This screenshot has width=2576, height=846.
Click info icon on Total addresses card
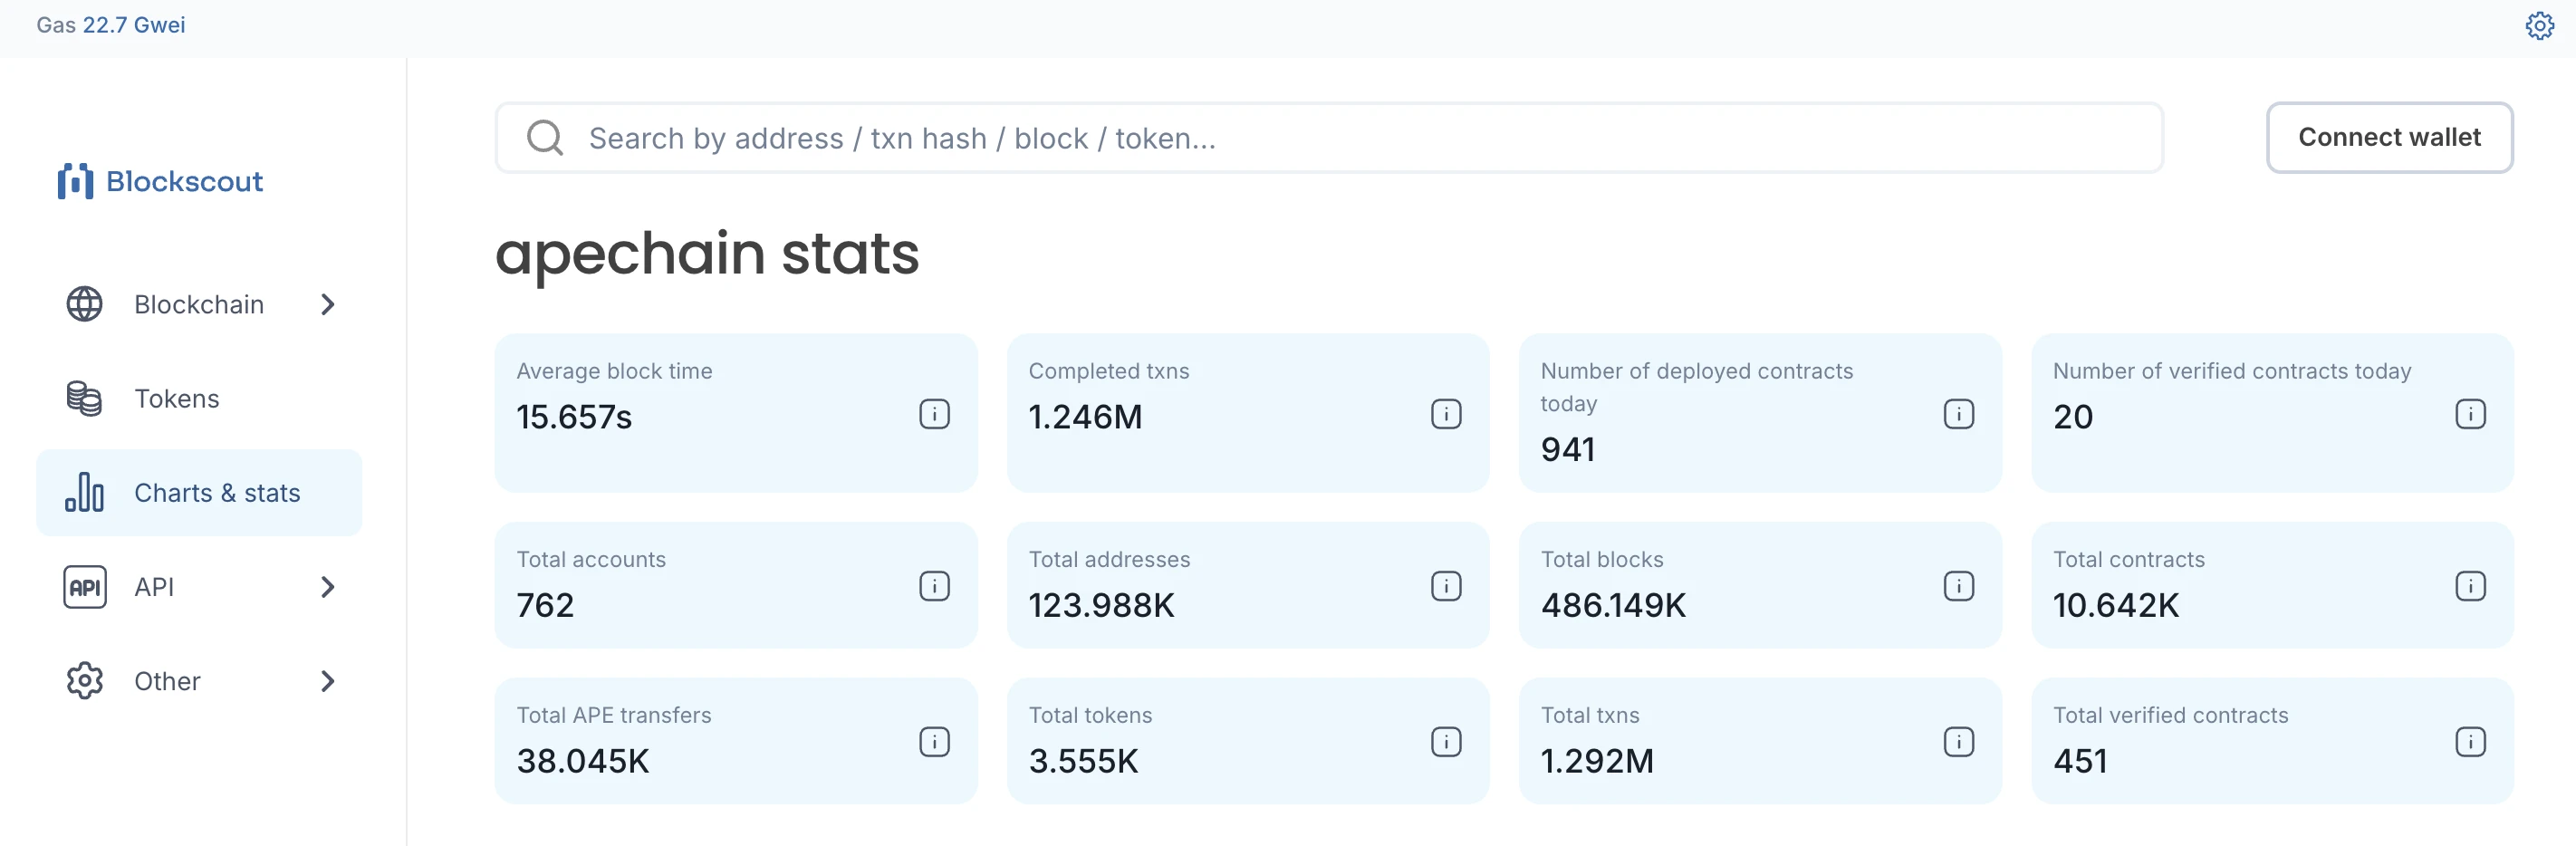(x=1445, y=586)
